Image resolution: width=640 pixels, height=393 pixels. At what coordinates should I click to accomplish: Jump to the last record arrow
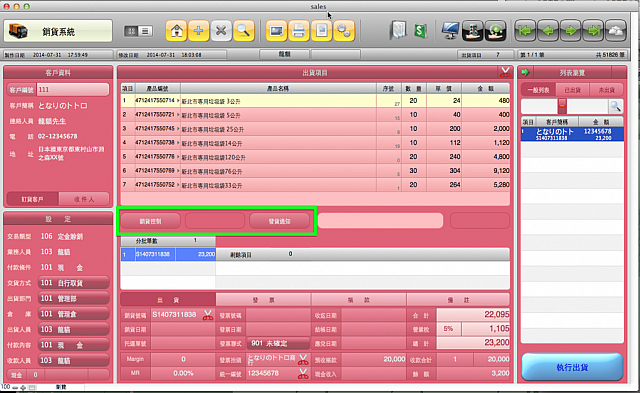pyautogui.click(x=593, y=31)
